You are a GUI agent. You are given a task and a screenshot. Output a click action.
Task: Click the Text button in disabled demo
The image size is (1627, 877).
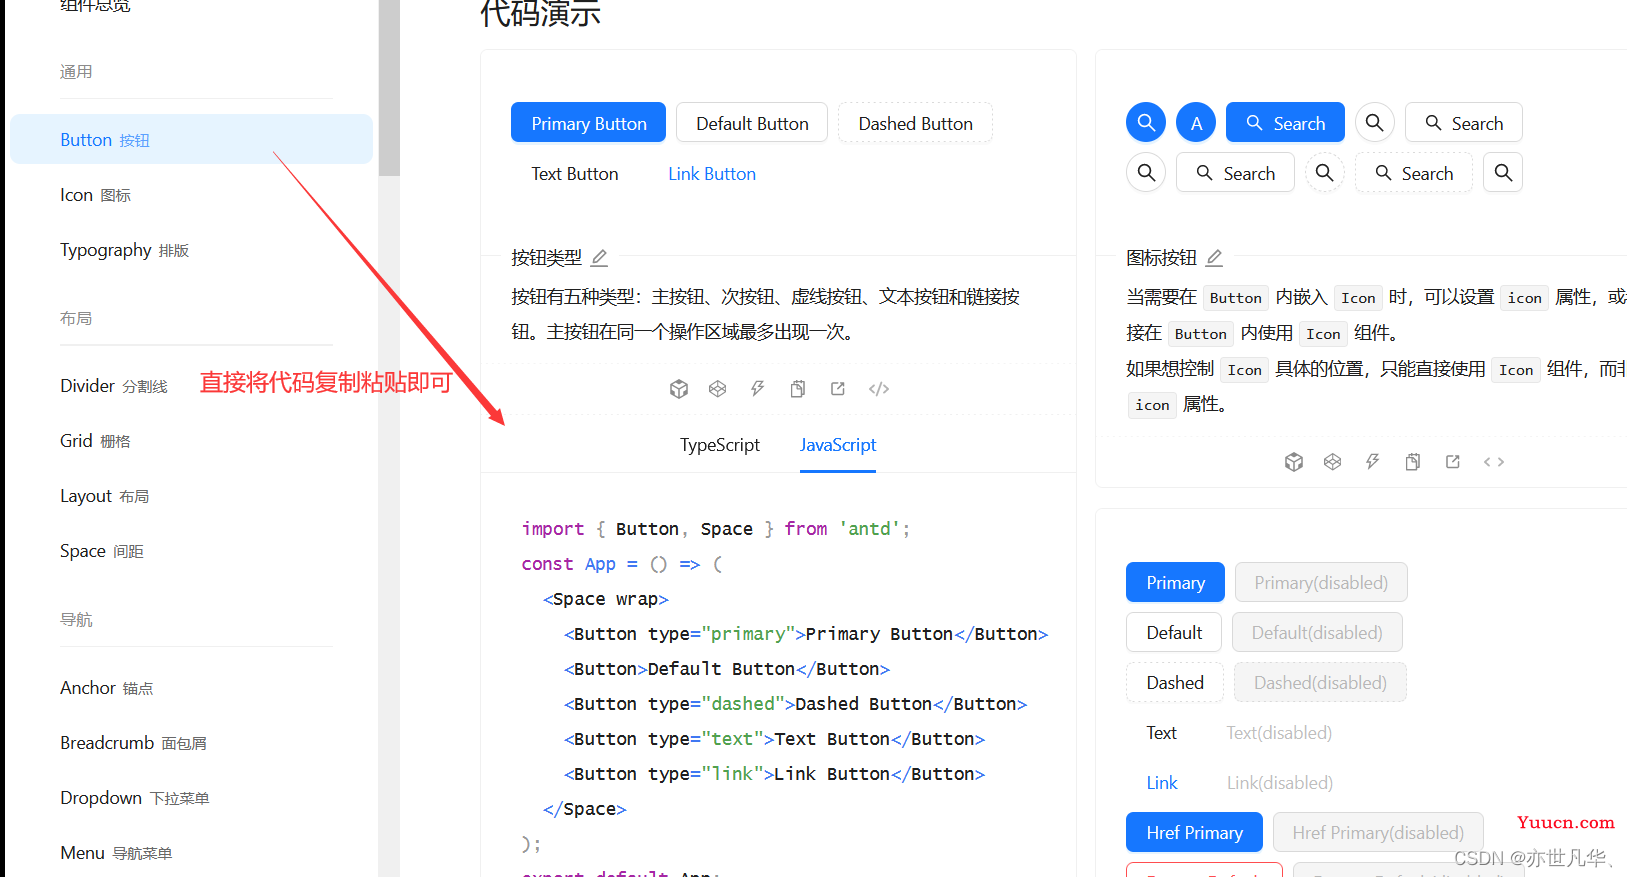[x=1161, y=732]
